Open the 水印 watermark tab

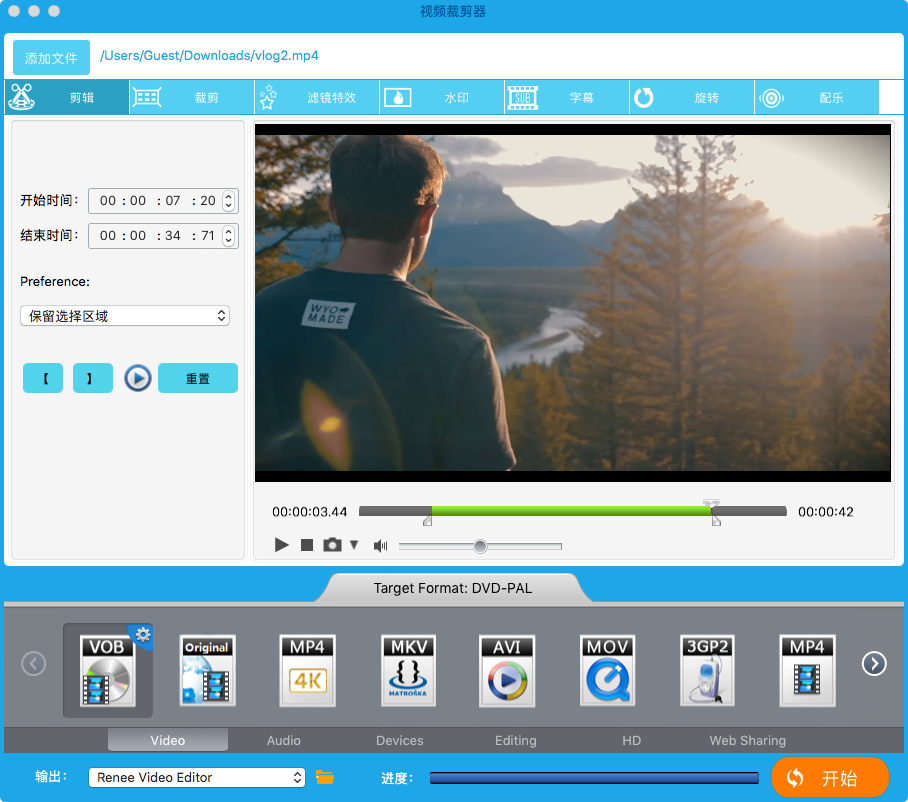click(442, 97)
